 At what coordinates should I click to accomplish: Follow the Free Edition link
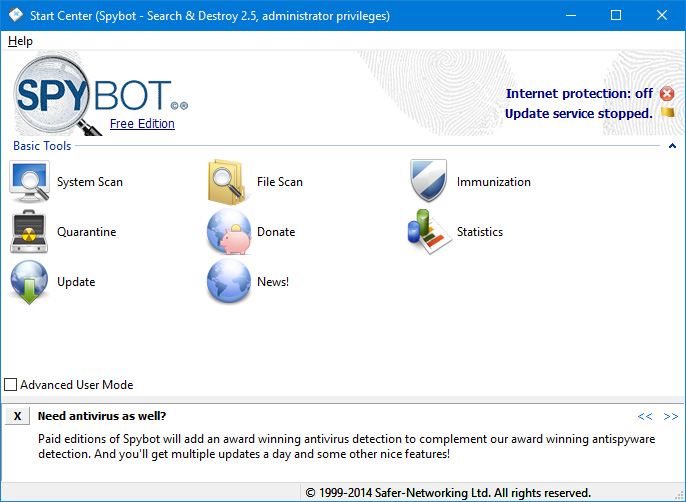[142, 124]
